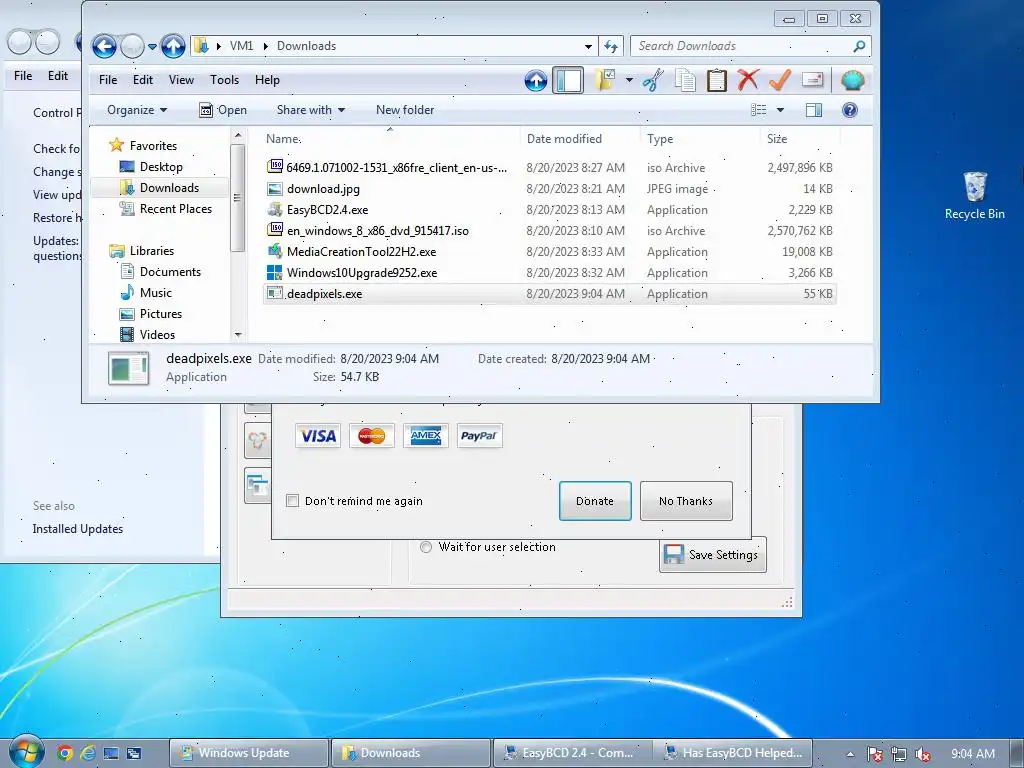Launch Internet Explorer from the taskbar
The width and height of the screenshot is (1024, 768).
pyautogui.click(x=88, y=753)
